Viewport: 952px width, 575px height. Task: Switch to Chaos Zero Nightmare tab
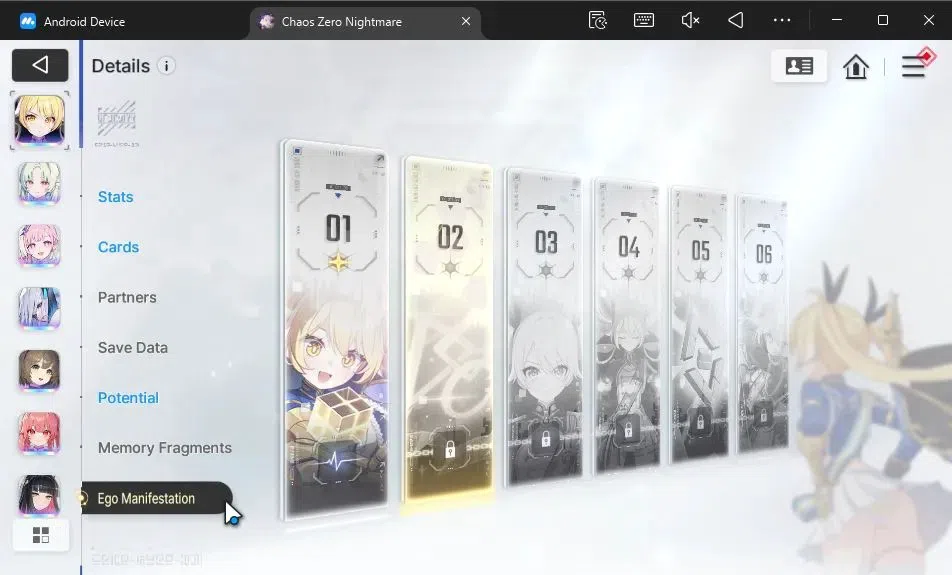coord(364,21)
